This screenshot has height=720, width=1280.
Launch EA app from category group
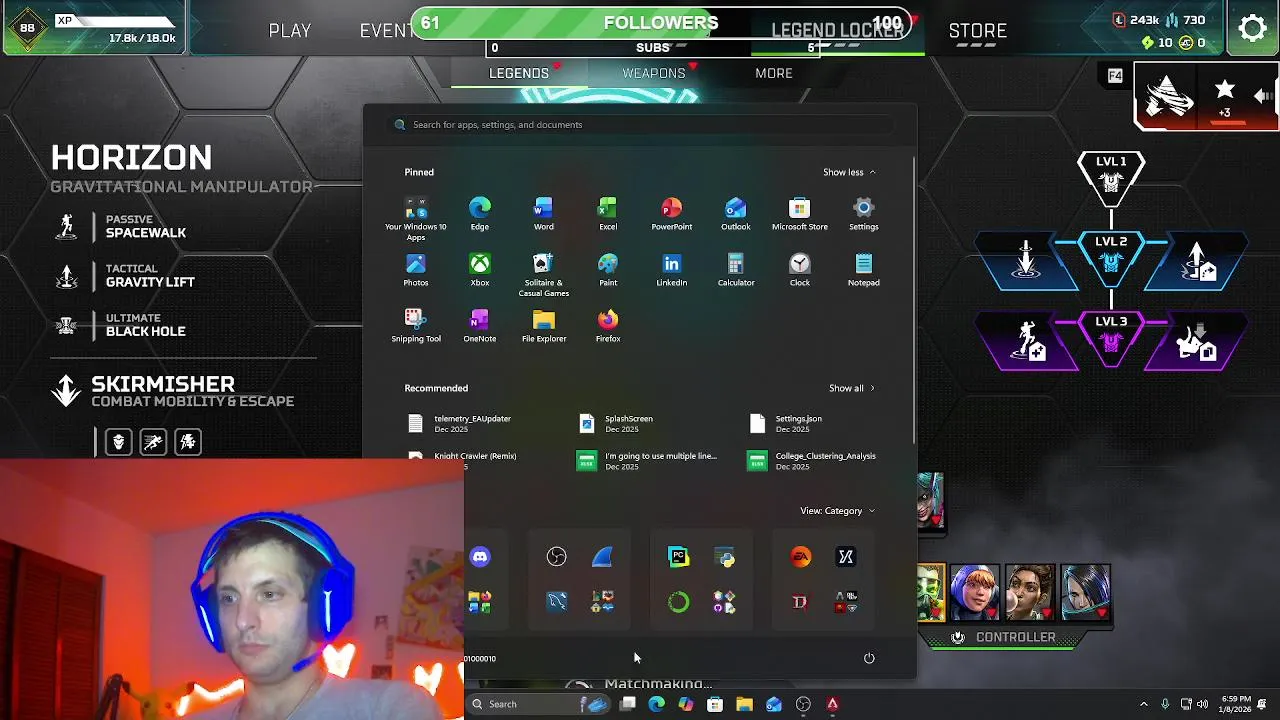tap(800, 557)
